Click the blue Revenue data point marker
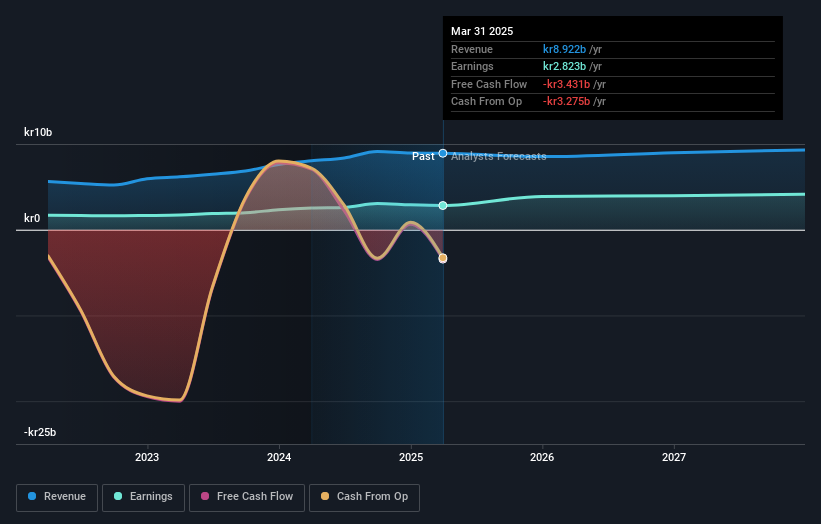 443,153
